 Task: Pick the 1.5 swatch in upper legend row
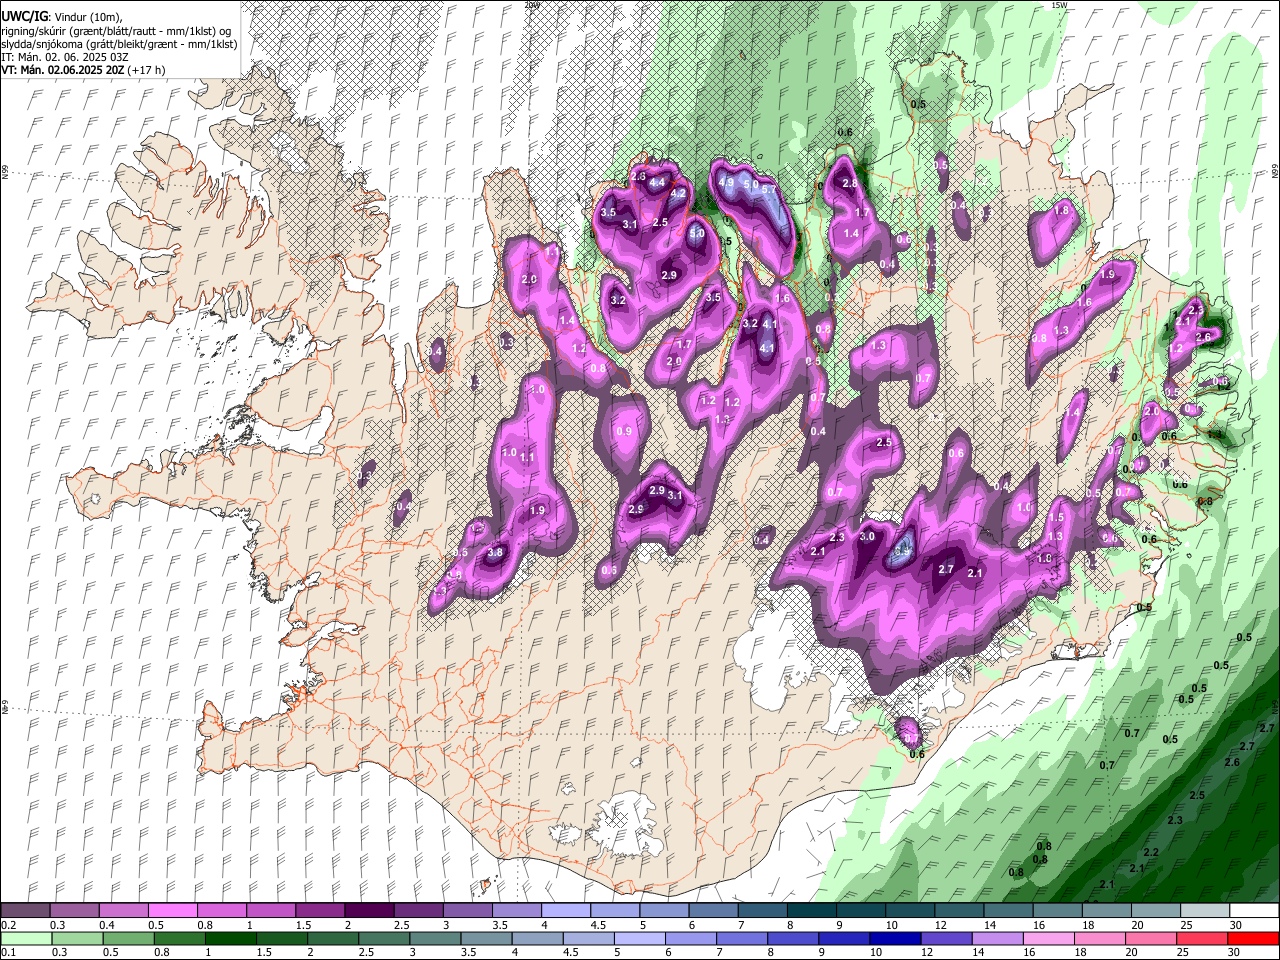(x=319, y=910)
